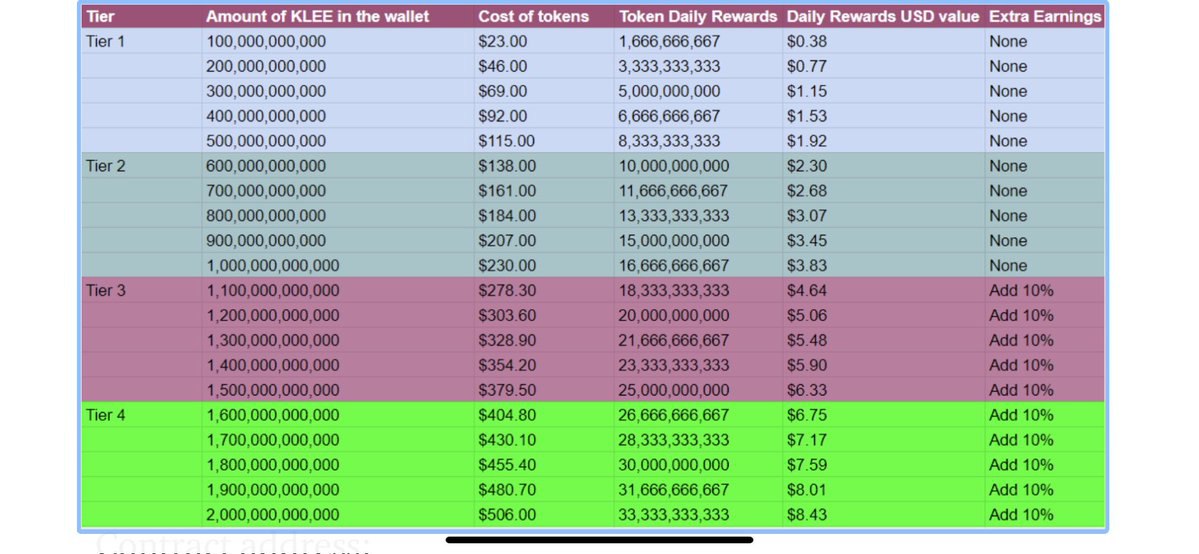Select the 'Extra Earnings' column header
Image resolution: width=1199 pixels, height=554 pixels.
1045,17
